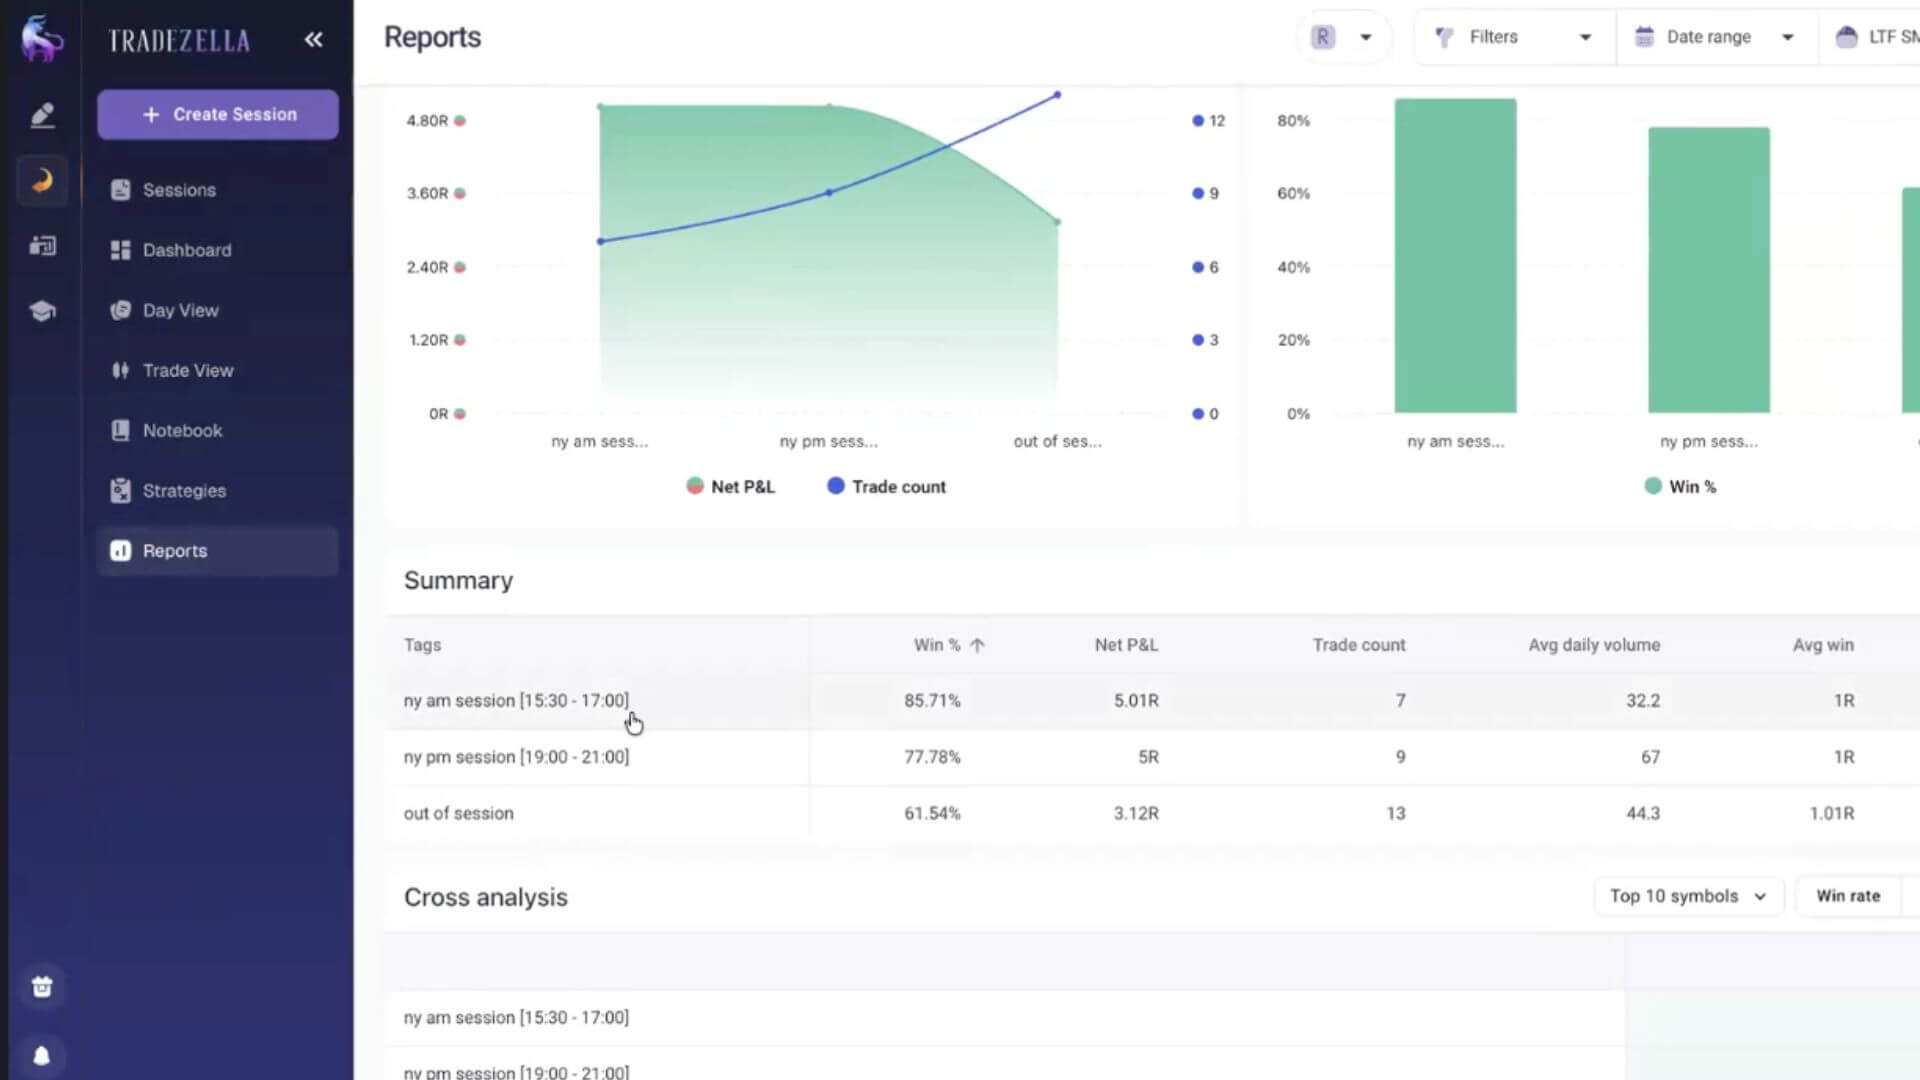
Task: Open the R unit dropdown
Action: [x=1343, y=37]
